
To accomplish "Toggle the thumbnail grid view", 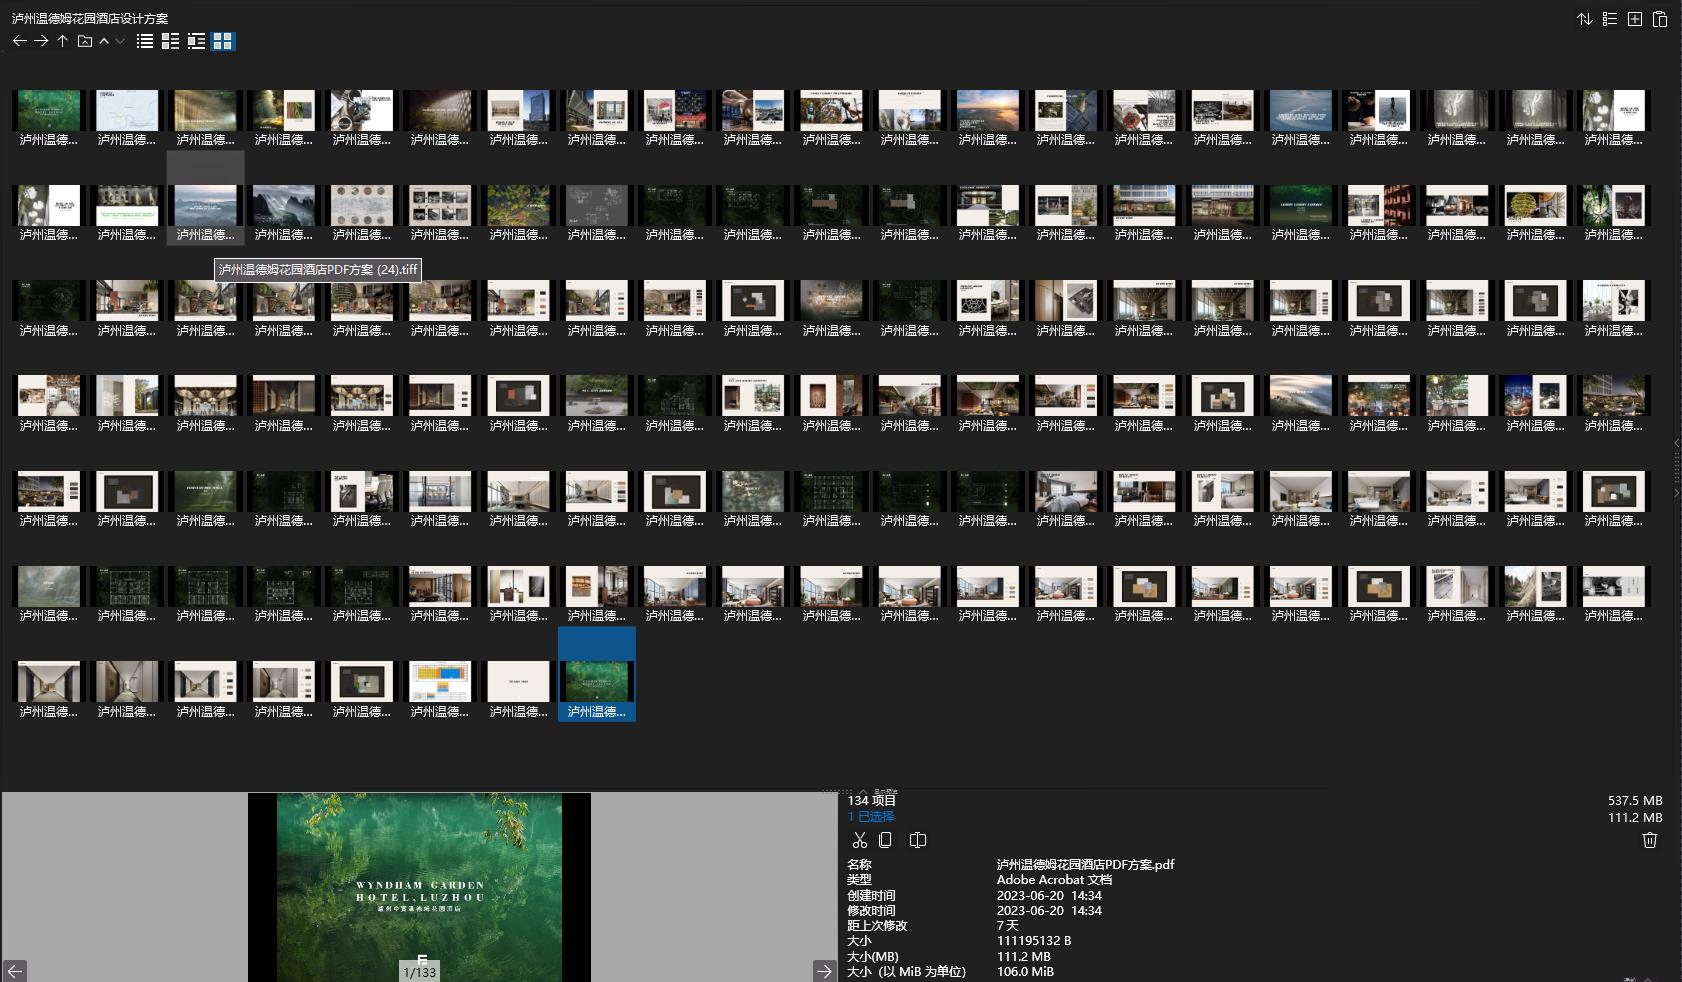I will point(223,41).
